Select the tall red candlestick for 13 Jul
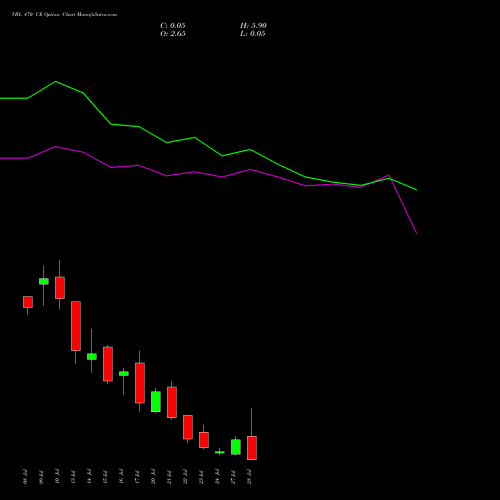500x500 pixels. tap(76, 326)
